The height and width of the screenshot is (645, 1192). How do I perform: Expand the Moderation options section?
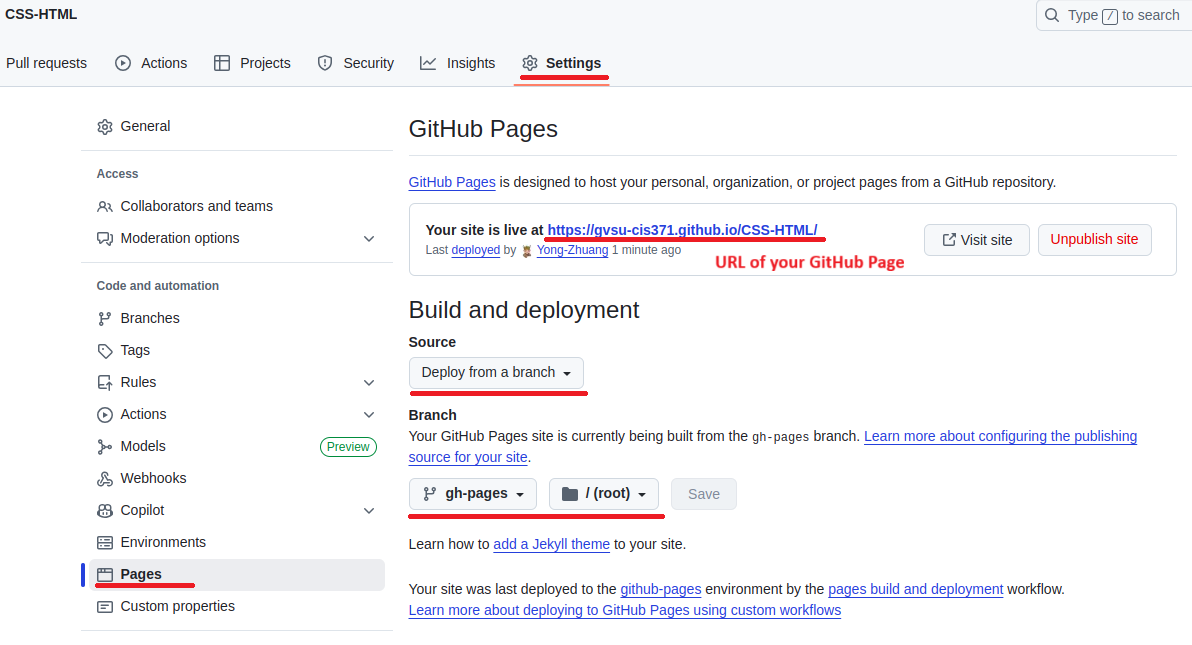pyautogui.click(x=369, y=238)
